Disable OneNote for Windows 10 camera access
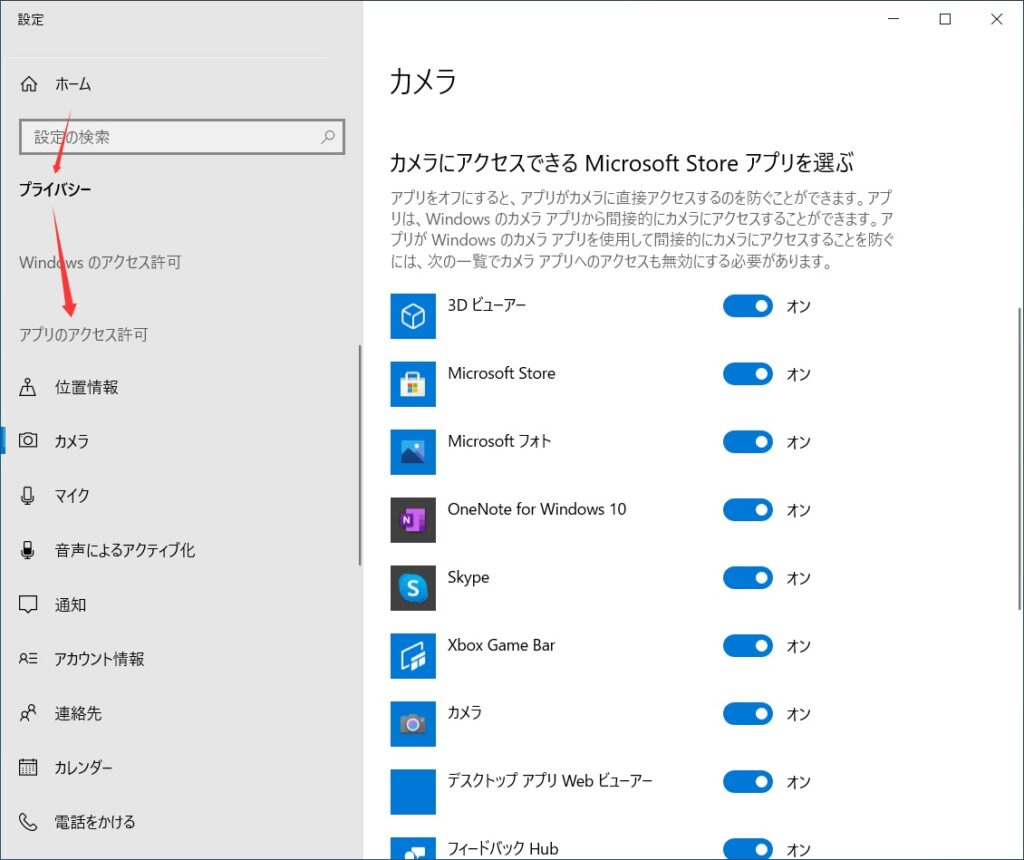Image resolution: width=1024 pixels, height=860 pixels. [747, 510]
